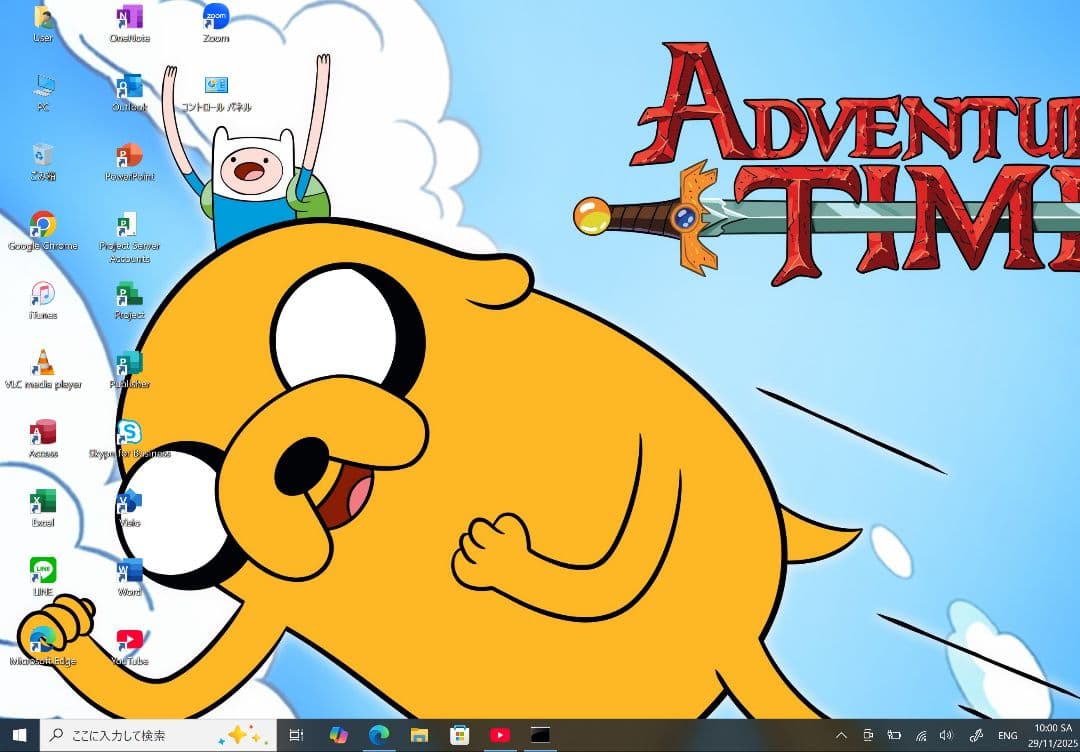Click the Excel desktop shortcut
Screen dimensions: 1080x752
(x=42, y=501)
